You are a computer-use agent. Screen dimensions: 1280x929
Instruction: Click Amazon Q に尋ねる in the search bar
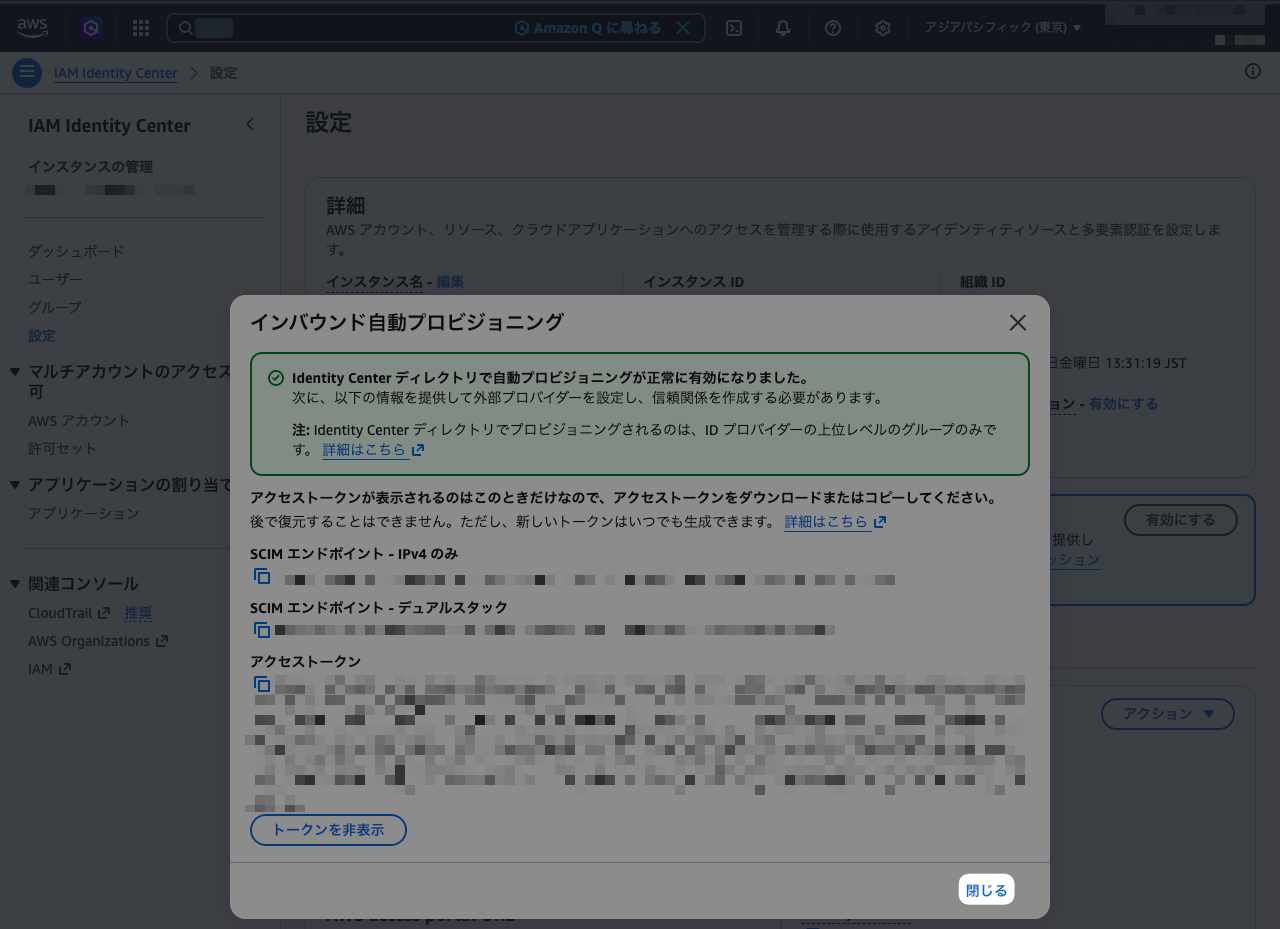click(x=588, y=28)
